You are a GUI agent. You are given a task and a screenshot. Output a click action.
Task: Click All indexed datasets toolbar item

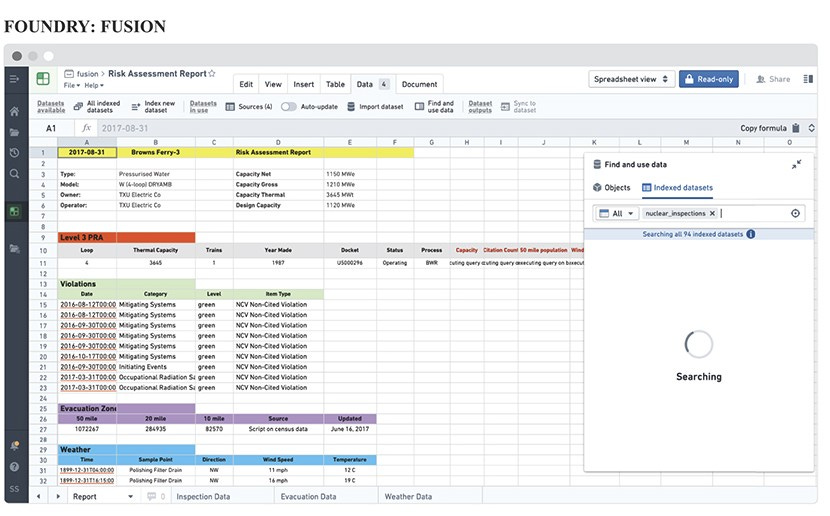tap(97, 106)
